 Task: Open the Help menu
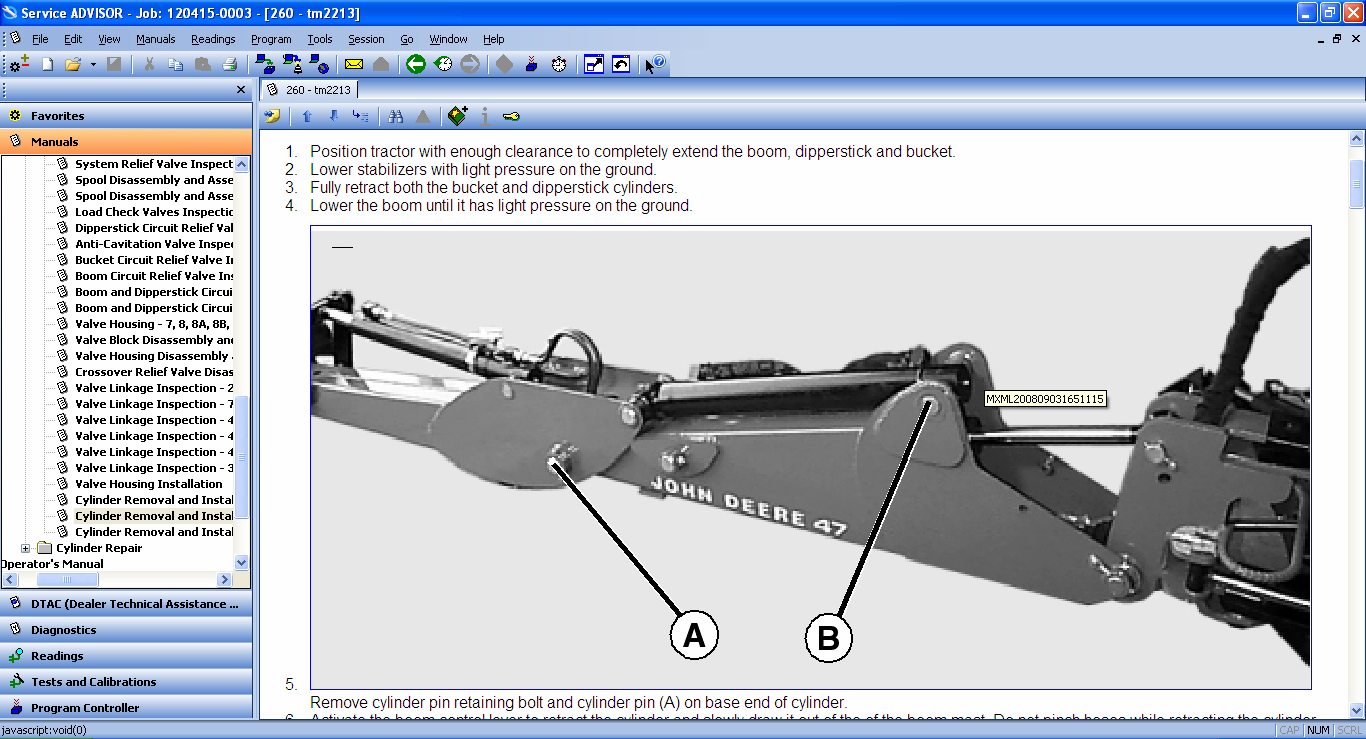(494, 39)
